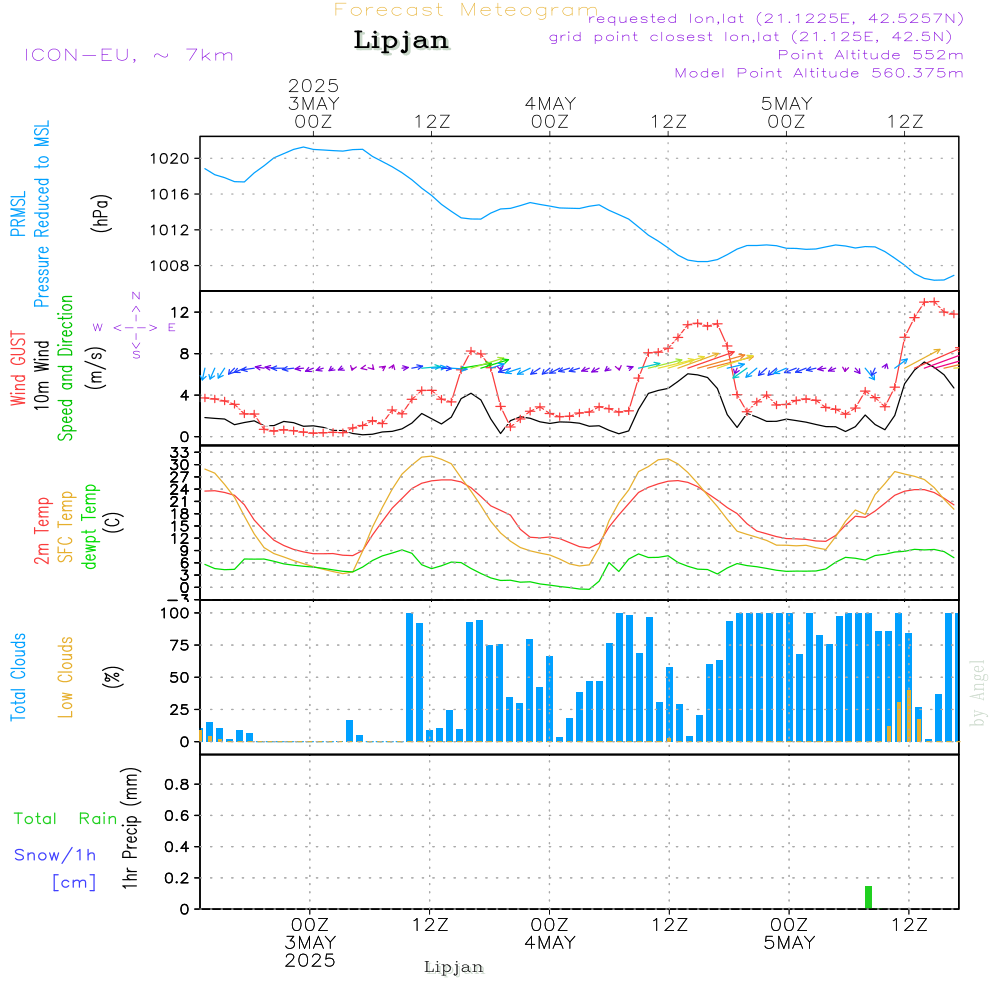Click the green rain bar in precipitation panel

(868, 897)
